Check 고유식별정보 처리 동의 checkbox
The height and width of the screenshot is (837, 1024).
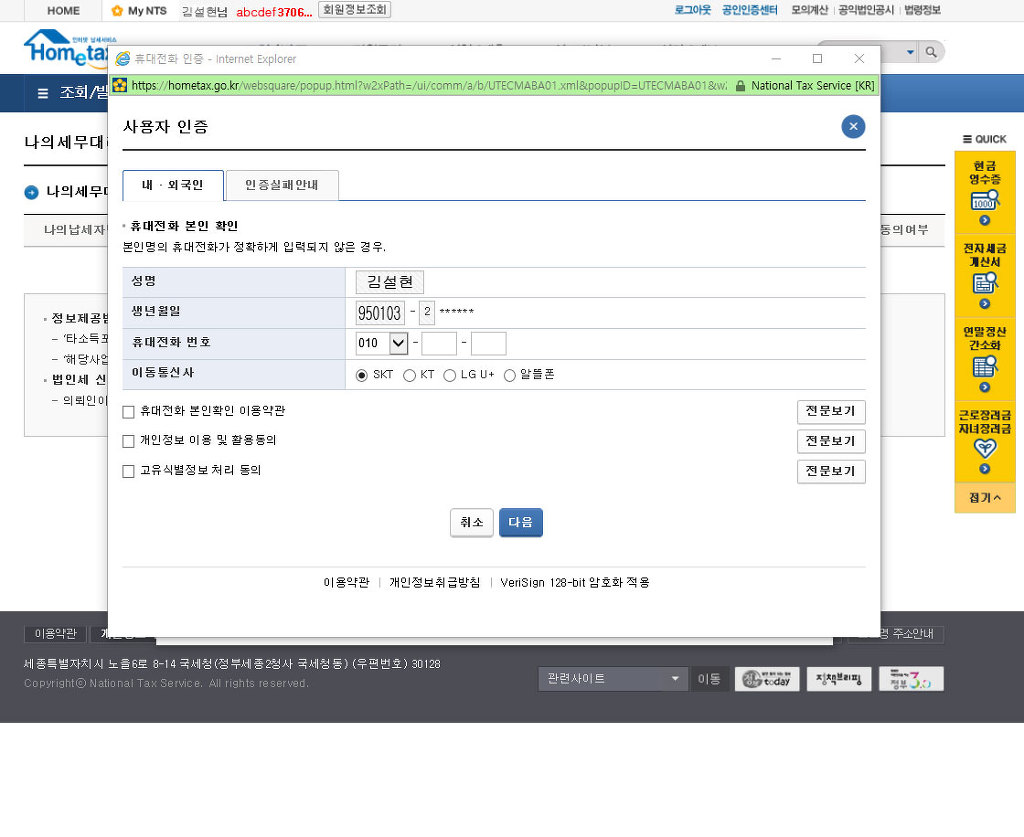coord(128,471)
